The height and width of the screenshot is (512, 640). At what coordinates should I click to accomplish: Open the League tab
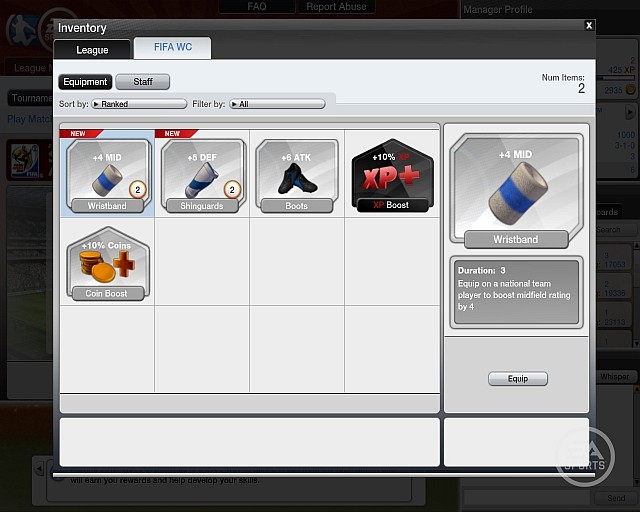[92, 49]
